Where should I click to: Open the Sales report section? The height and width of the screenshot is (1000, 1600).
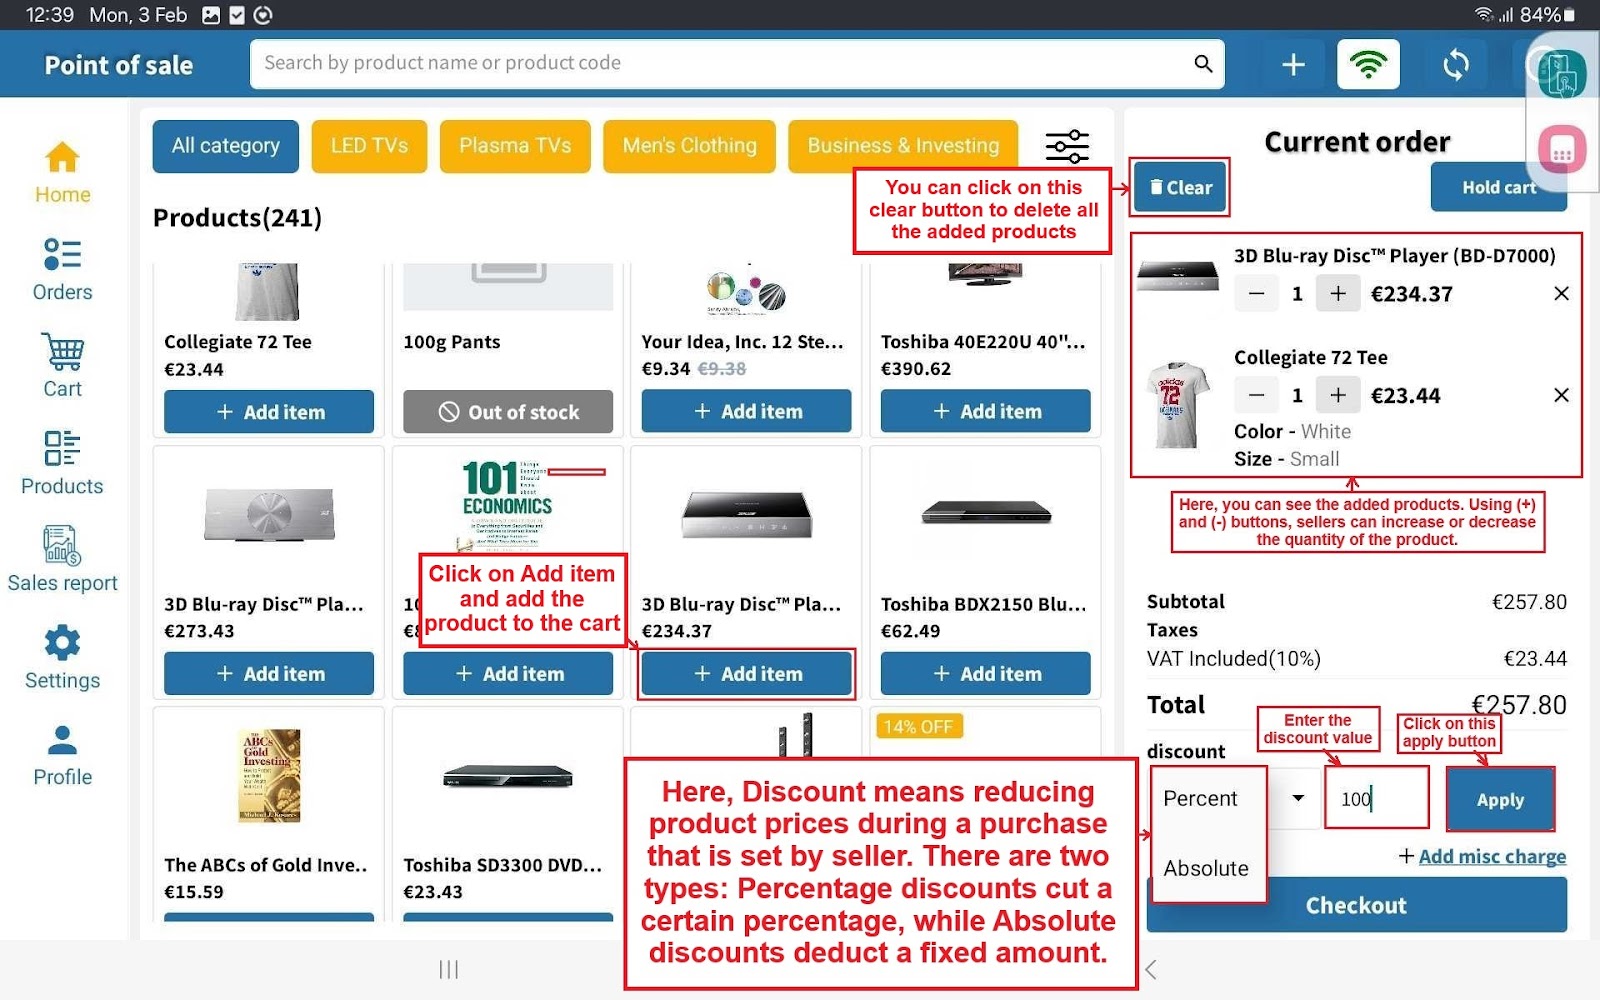click(62, 559)
